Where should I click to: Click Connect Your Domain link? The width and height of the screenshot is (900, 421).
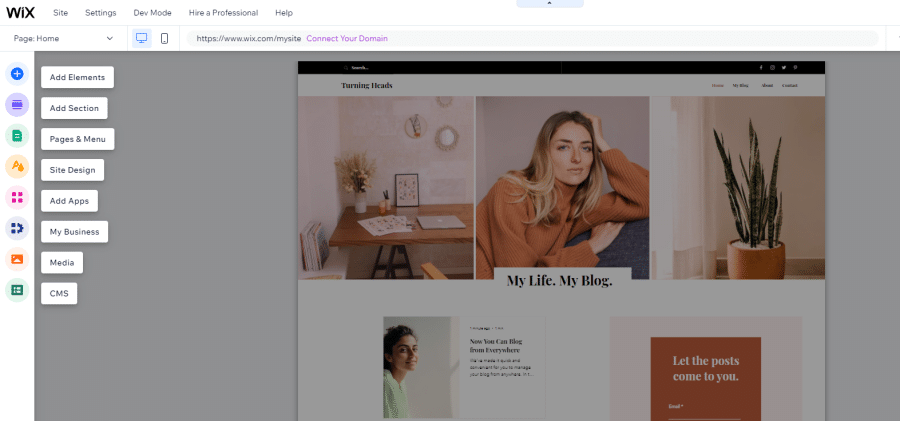(x=347, y=38)
